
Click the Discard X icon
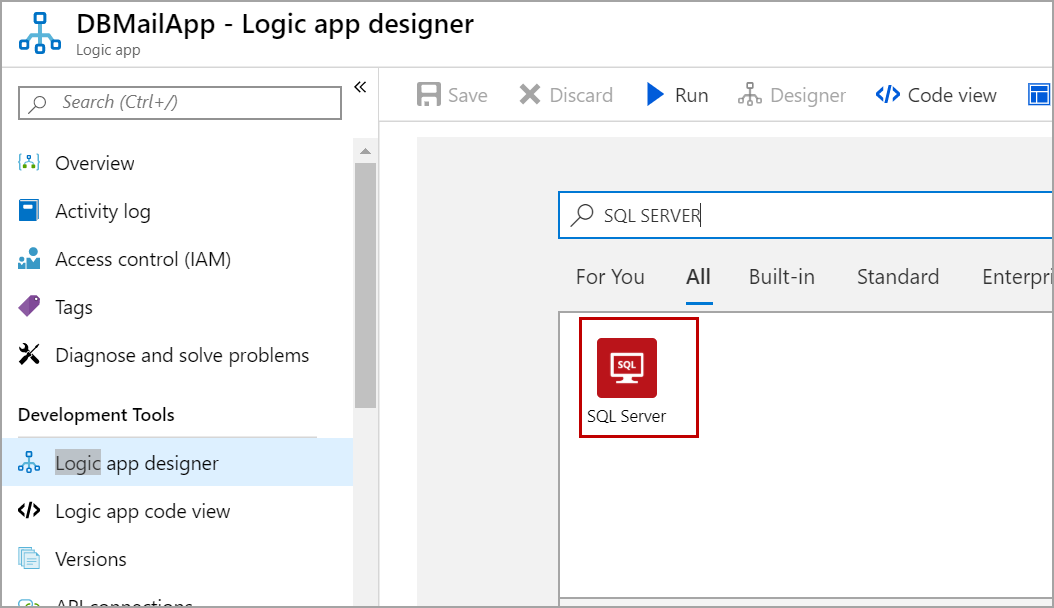[x=530, y=95]
